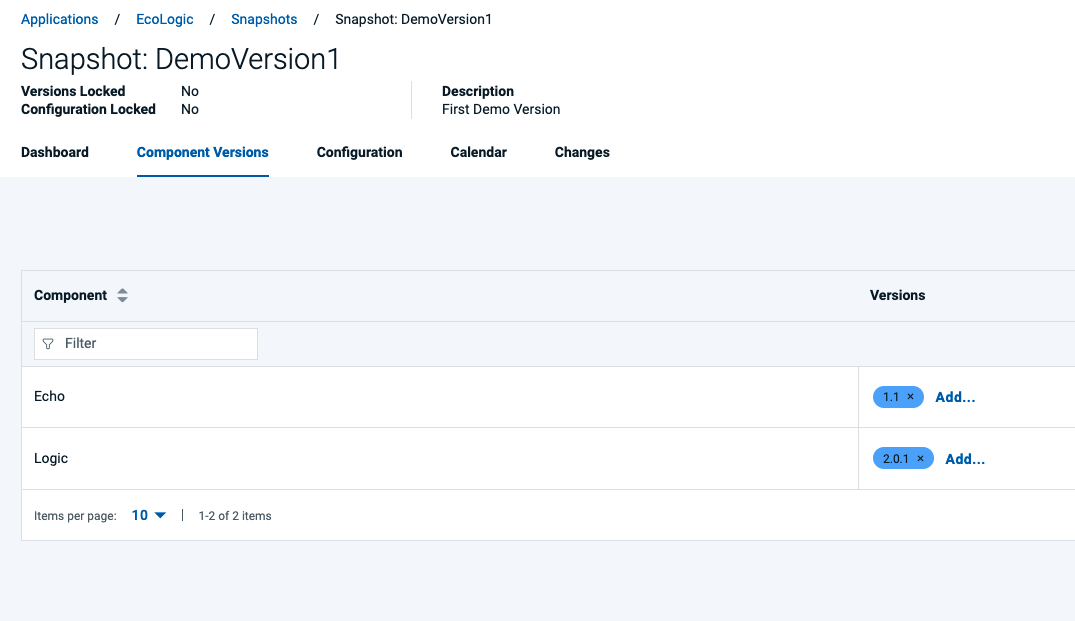The image size is (1075, 621).
Task: Remove version 2.0.1 from Logic
Action: (921, 459)
